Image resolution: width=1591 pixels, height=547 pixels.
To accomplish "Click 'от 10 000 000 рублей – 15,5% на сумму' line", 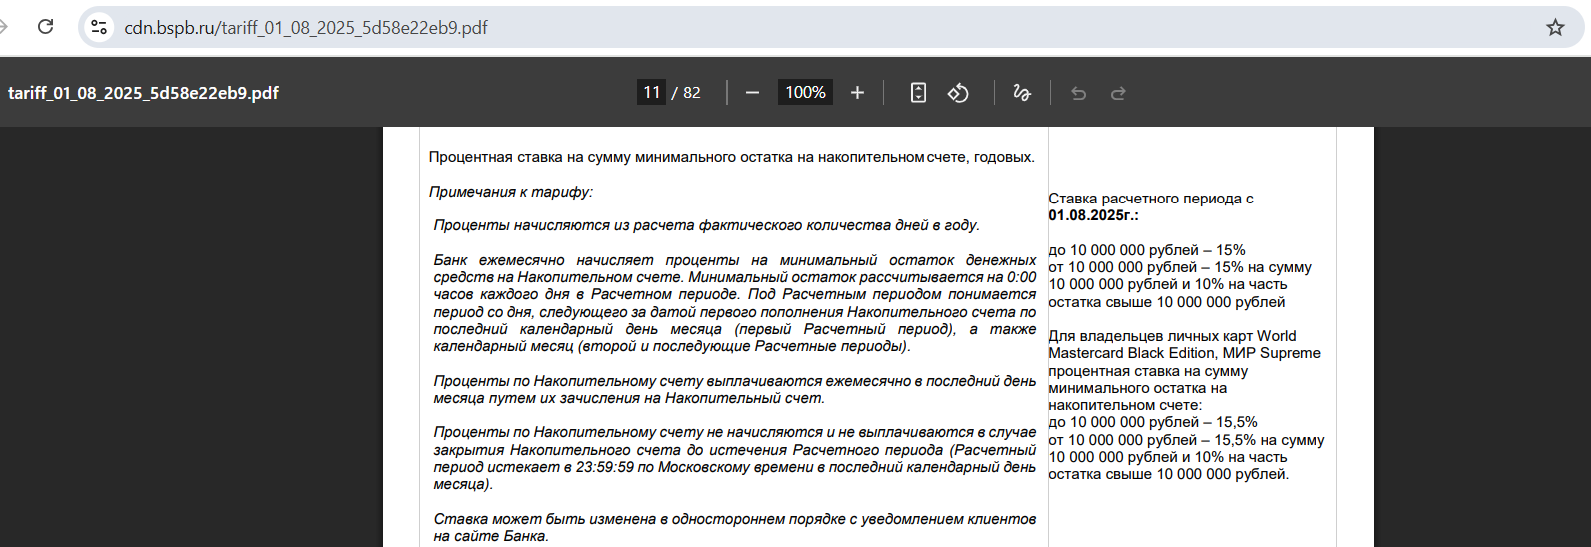I will (1186, 440).
